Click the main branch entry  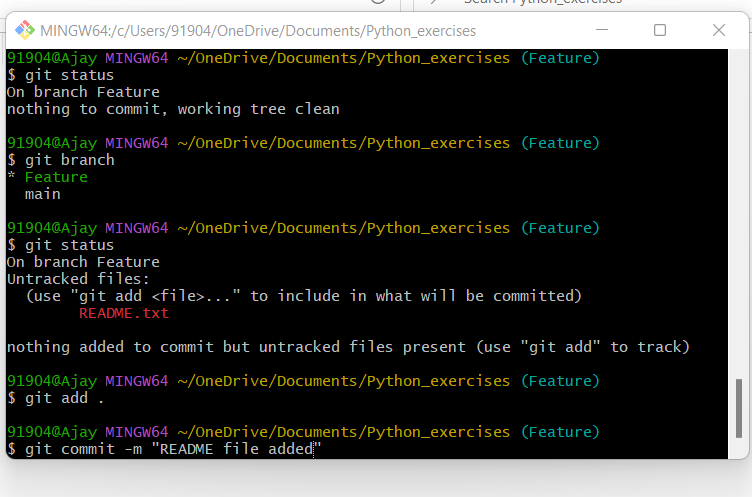(x=43, y=194)
